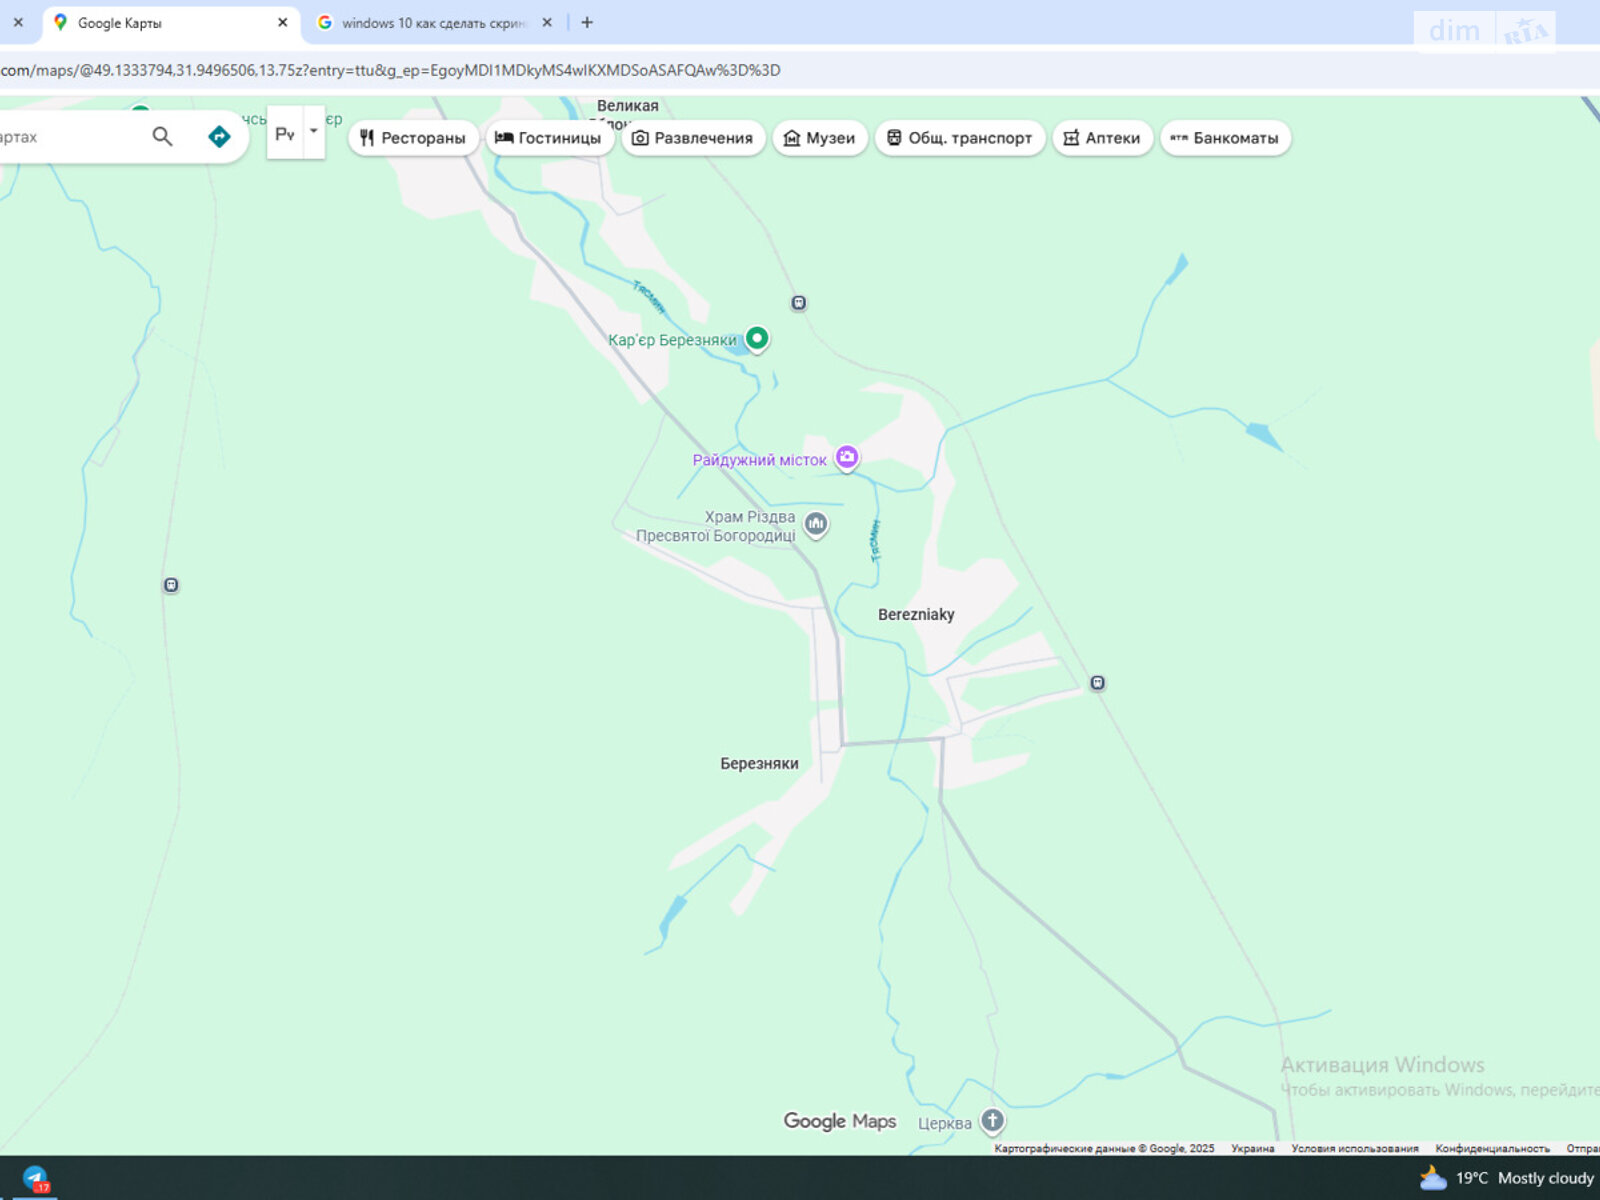Filter map by Гостиницы
1600x1200 pixels.
548,138
